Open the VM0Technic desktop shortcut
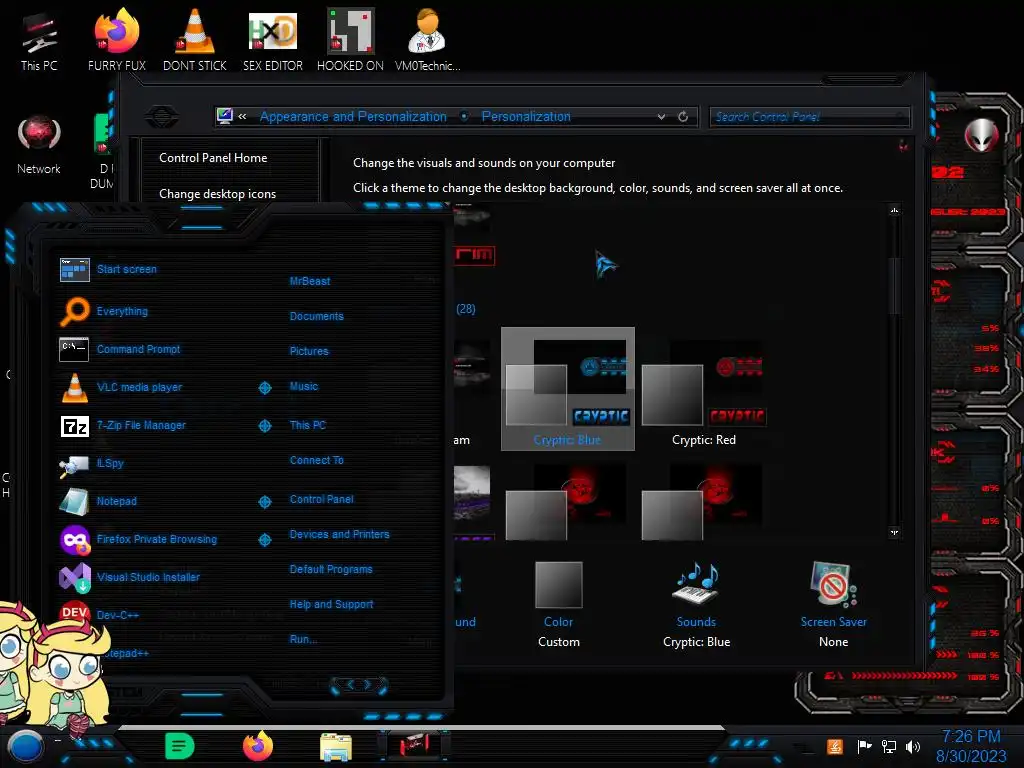This screenshot has height=768, width=1024. 427,40
